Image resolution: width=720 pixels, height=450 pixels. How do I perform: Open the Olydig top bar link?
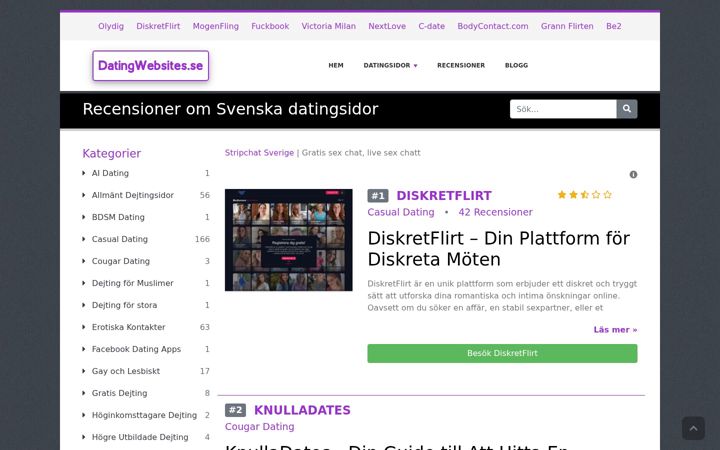coord(111,26)
